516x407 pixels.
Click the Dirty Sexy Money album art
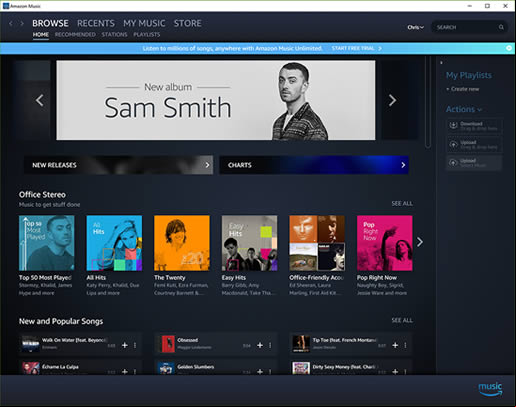[x=301, y=368]
